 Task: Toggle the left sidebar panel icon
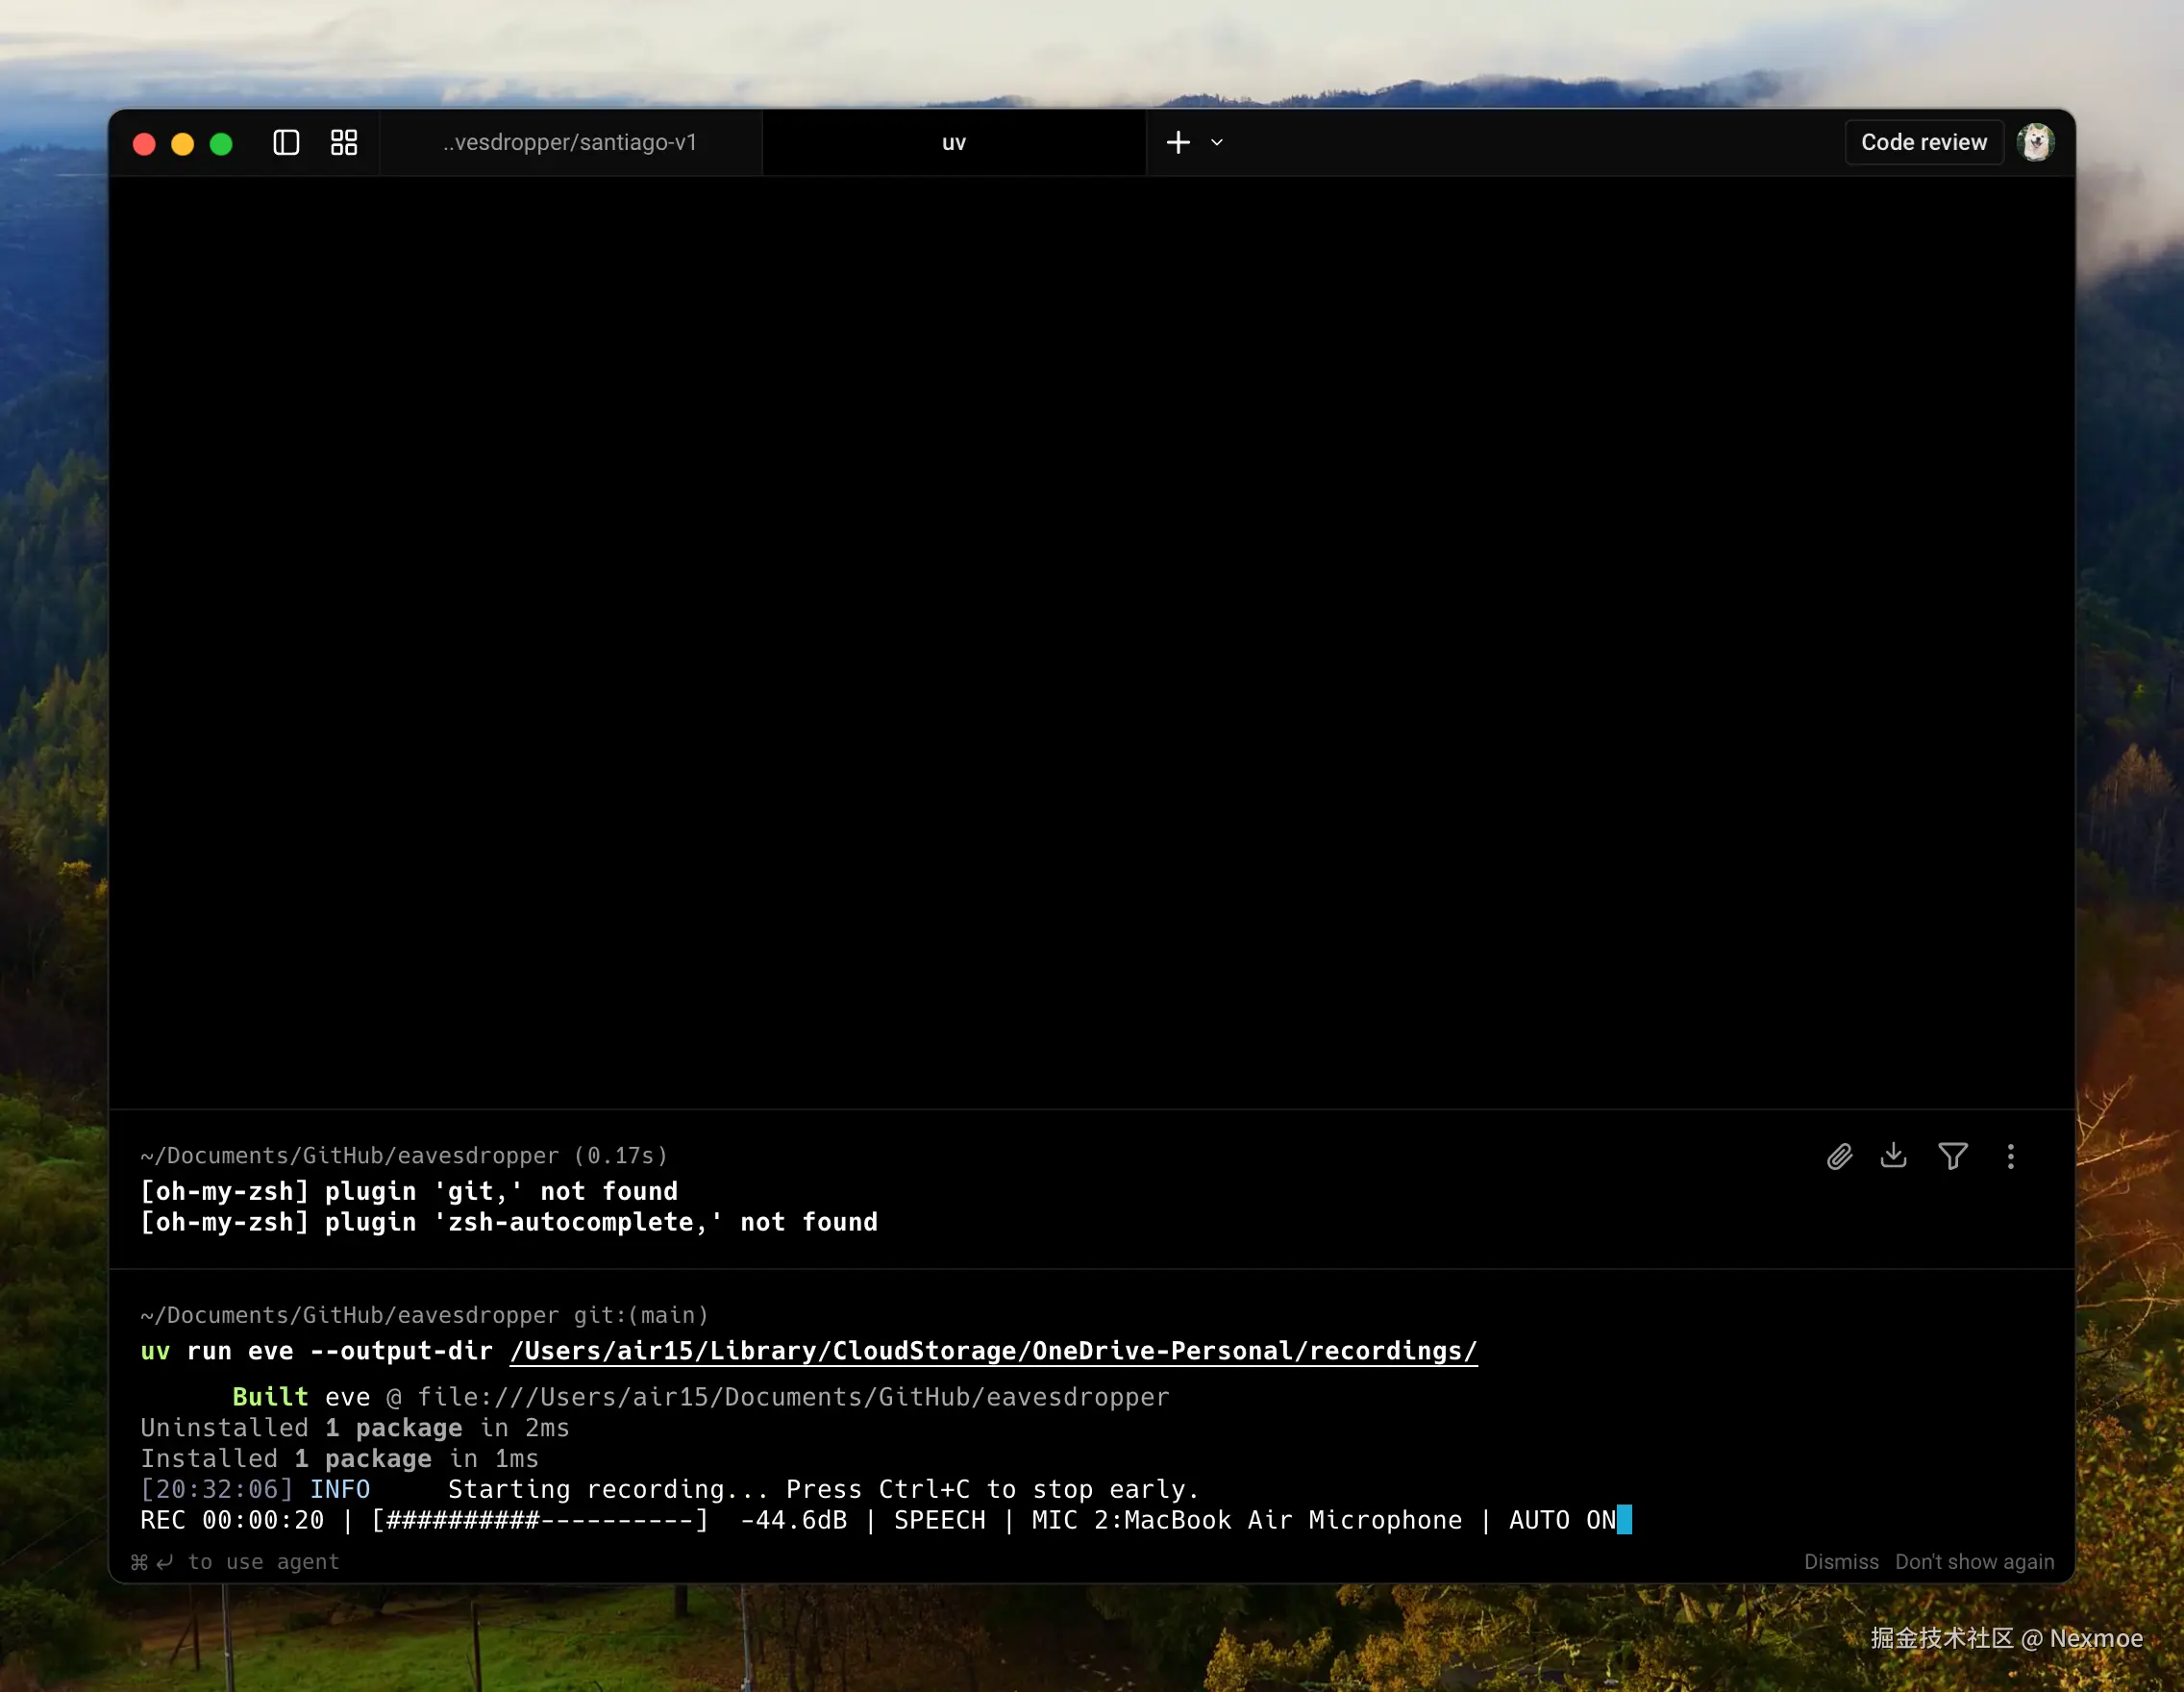[286, 143]
